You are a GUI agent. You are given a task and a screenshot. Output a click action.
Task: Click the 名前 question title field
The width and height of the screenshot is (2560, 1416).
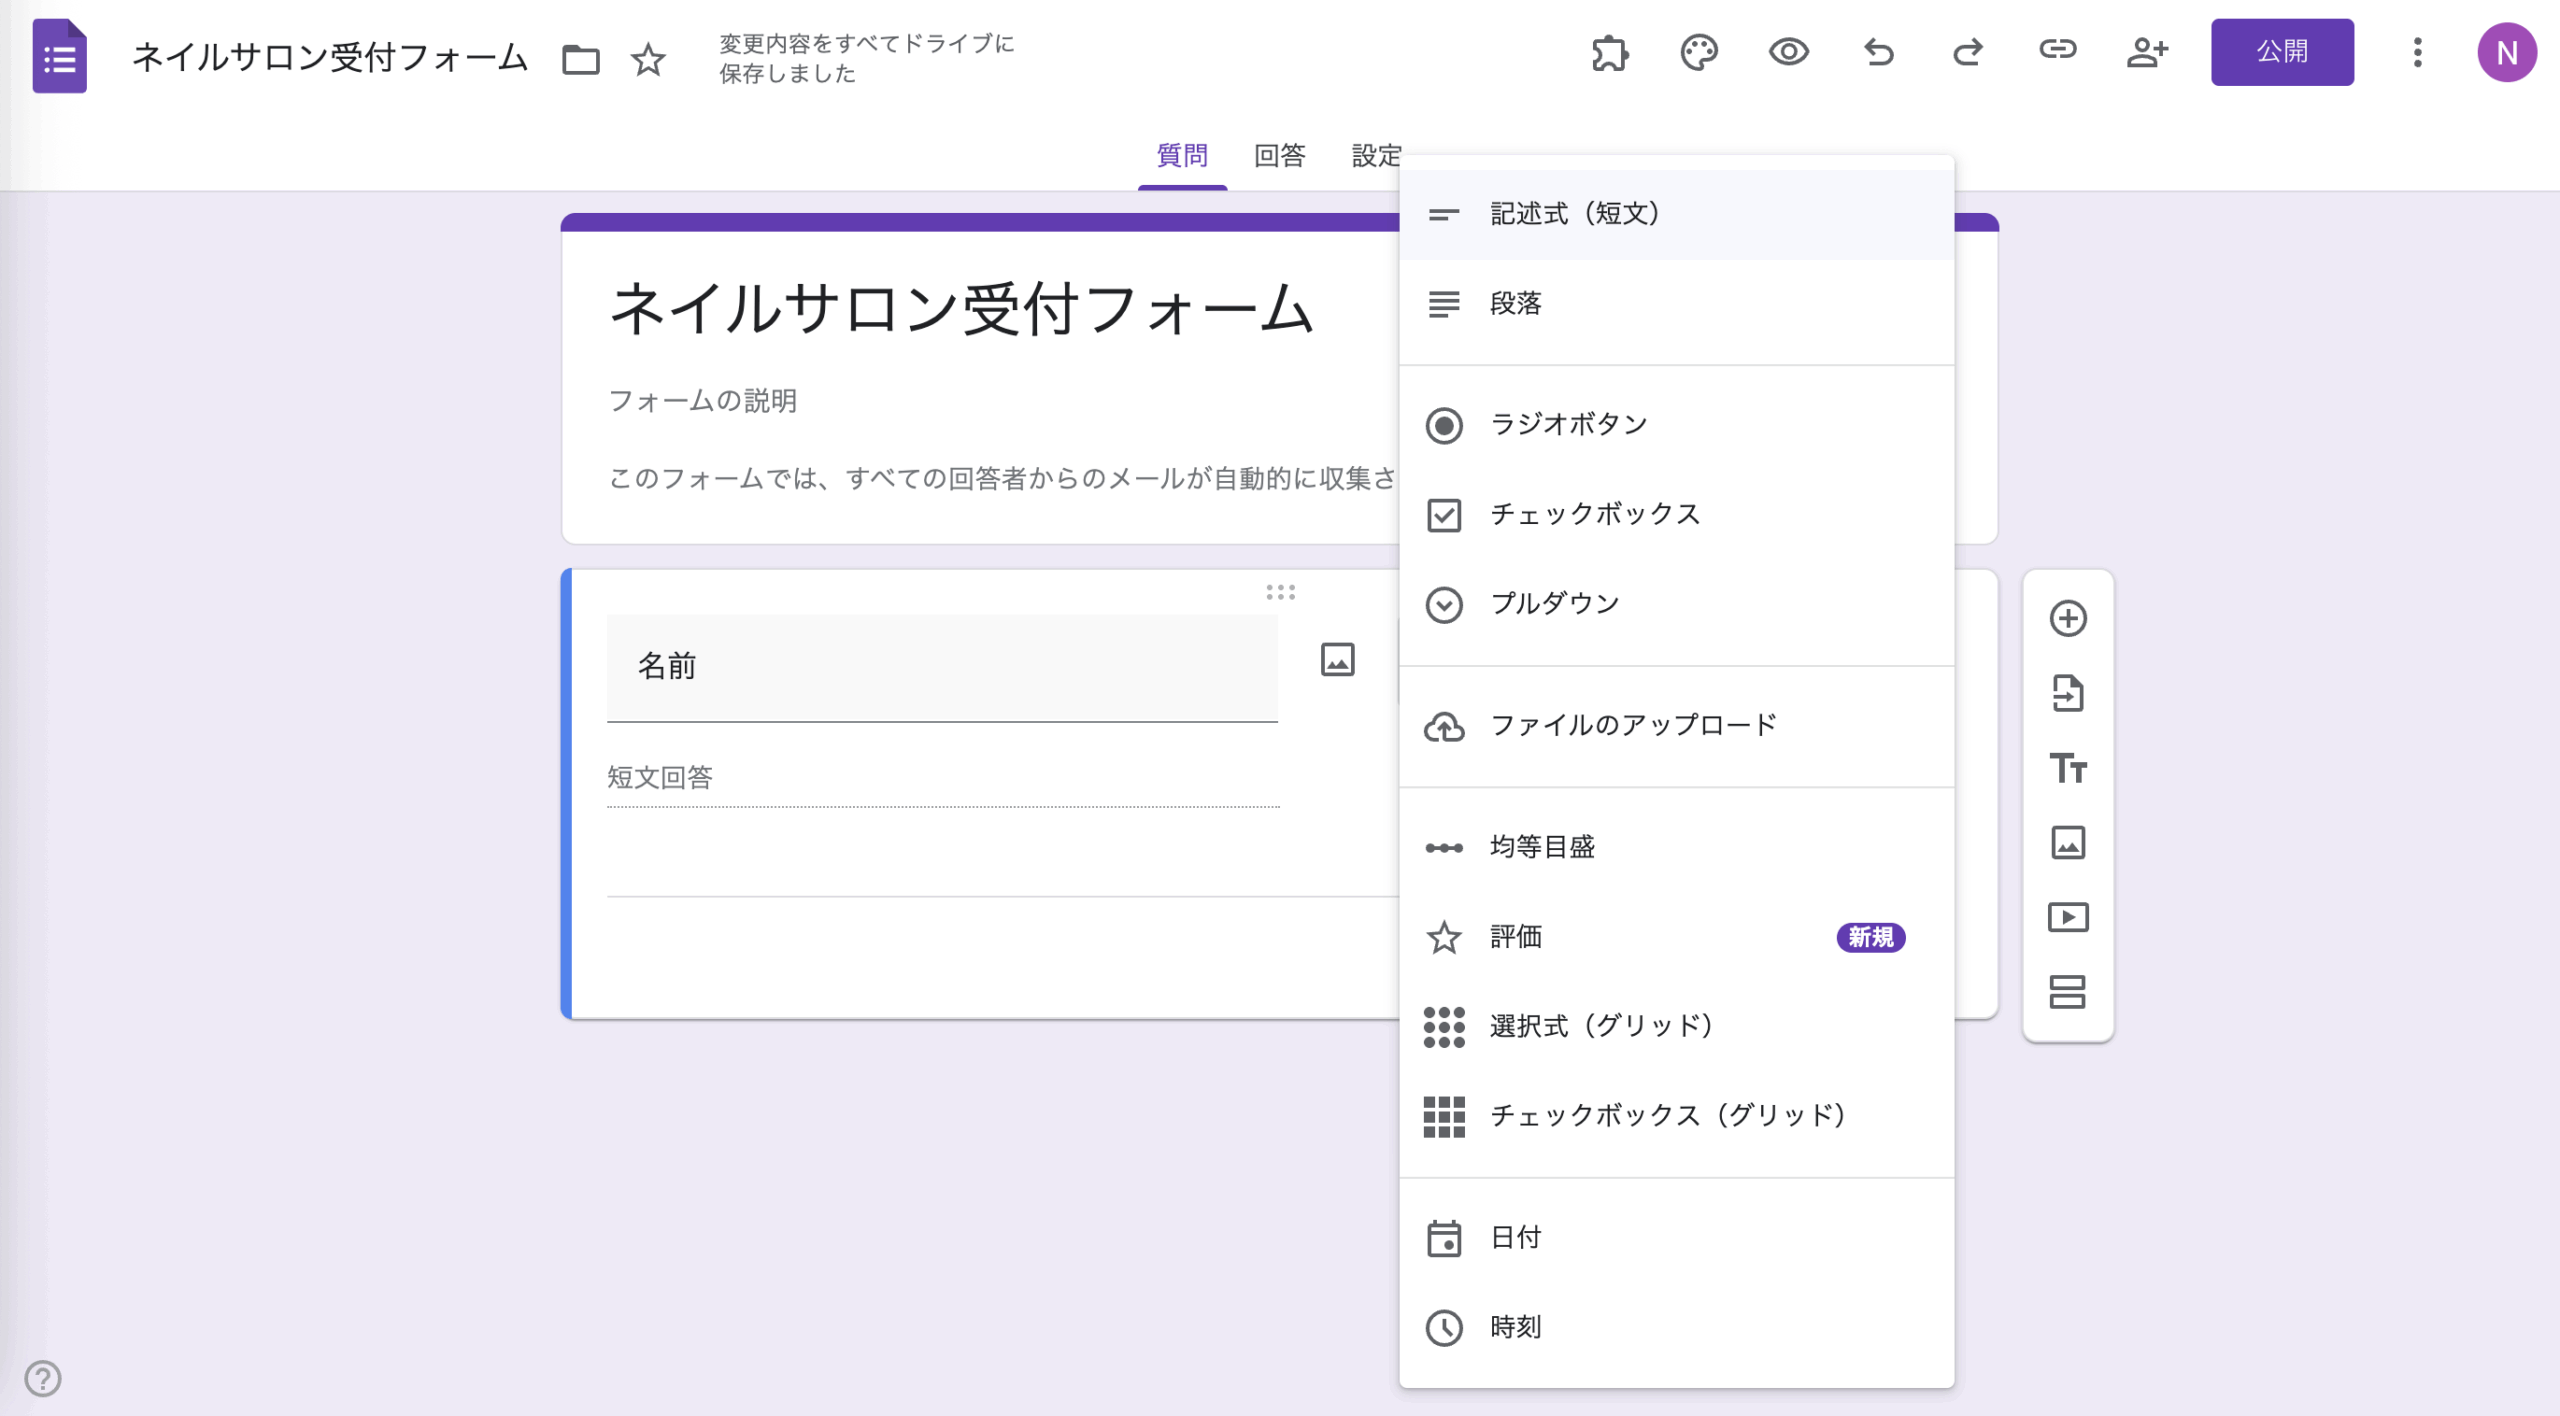(941, 666)
